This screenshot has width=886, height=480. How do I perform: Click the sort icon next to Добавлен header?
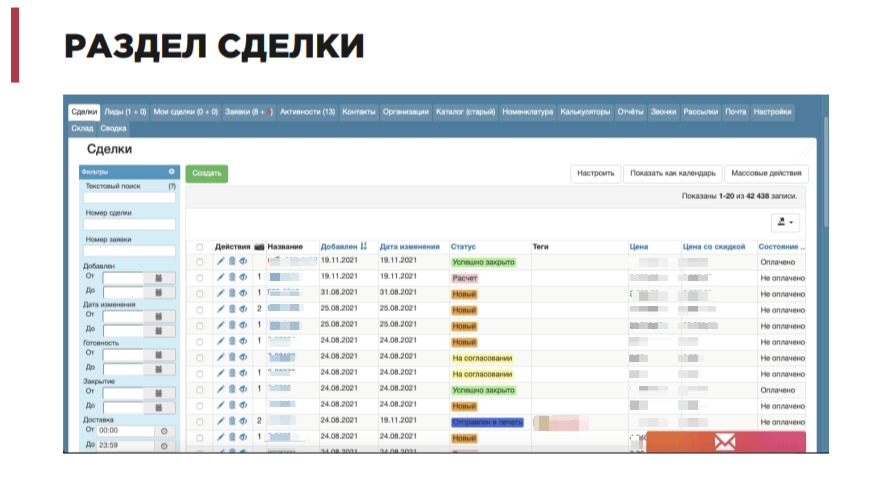pos(363,247)
